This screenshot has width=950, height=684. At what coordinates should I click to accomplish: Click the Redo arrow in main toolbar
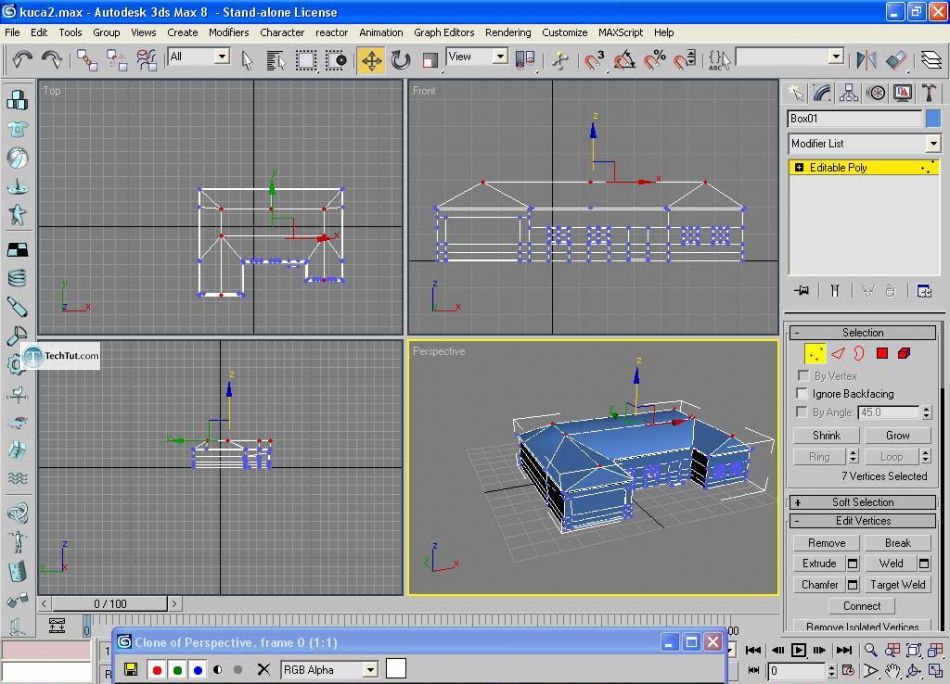51,59
